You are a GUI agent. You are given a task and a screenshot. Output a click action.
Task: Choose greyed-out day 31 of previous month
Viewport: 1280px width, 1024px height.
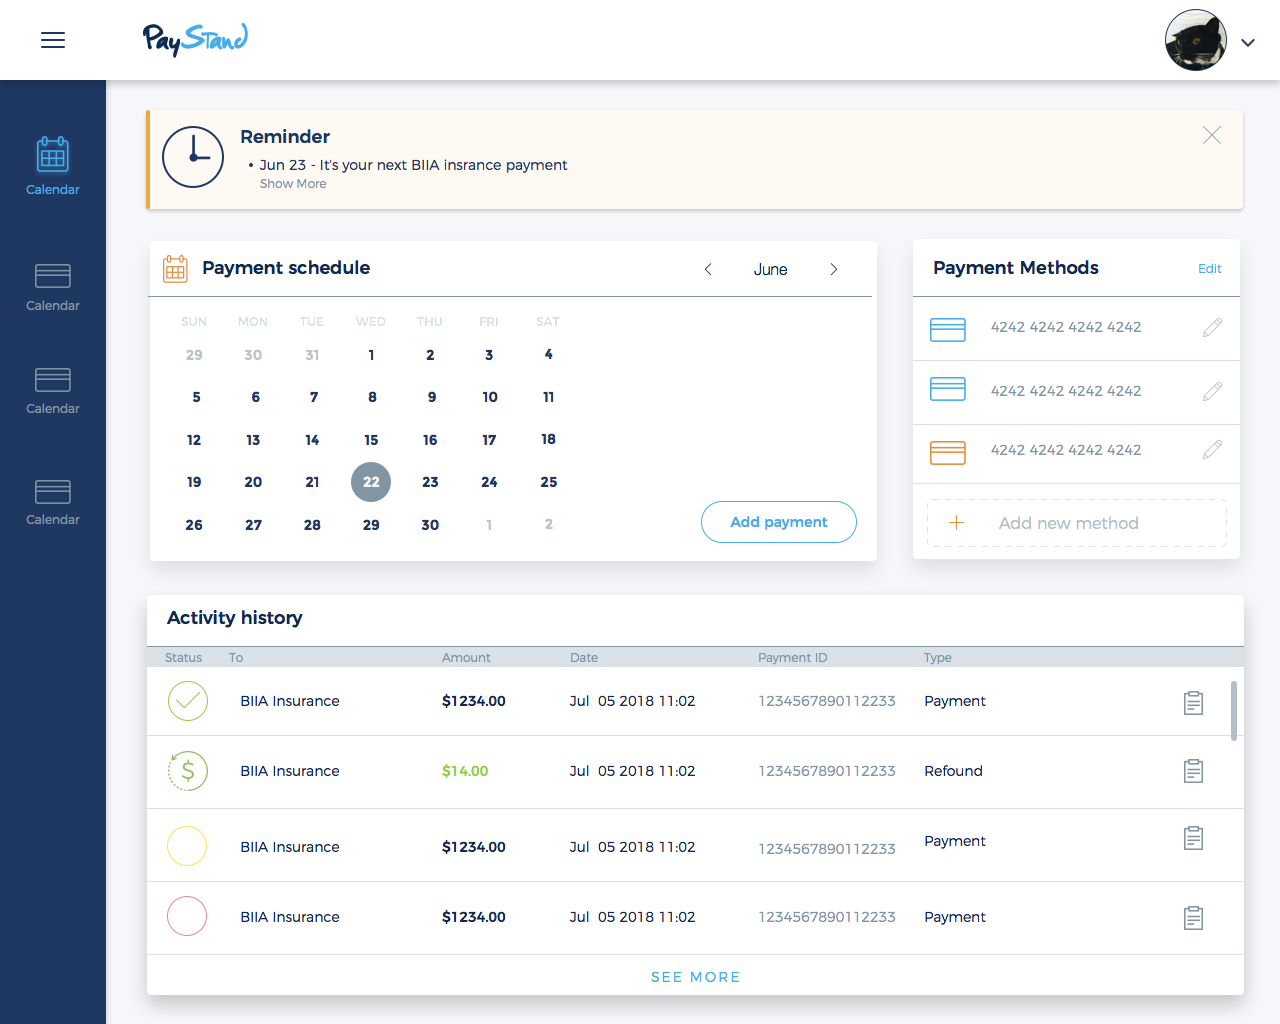tap(312, 355)
